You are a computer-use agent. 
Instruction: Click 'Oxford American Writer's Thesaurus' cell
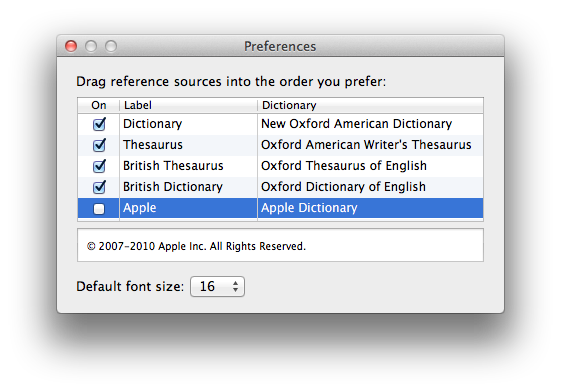[x=370, y=145]
